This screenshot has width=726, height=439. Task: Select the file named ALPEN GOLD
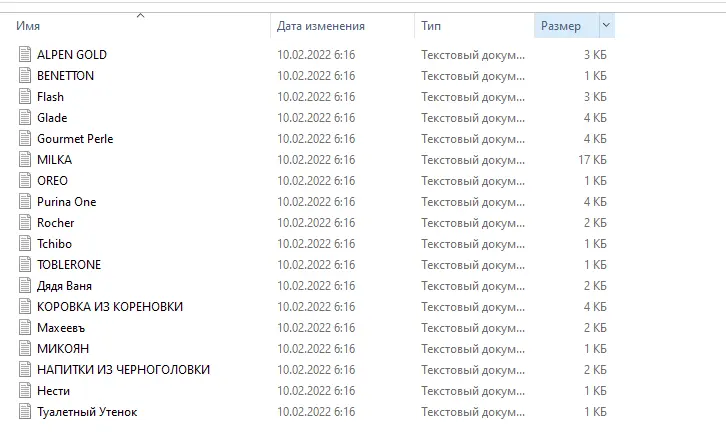pyautogui.click(x=72, y=55)
